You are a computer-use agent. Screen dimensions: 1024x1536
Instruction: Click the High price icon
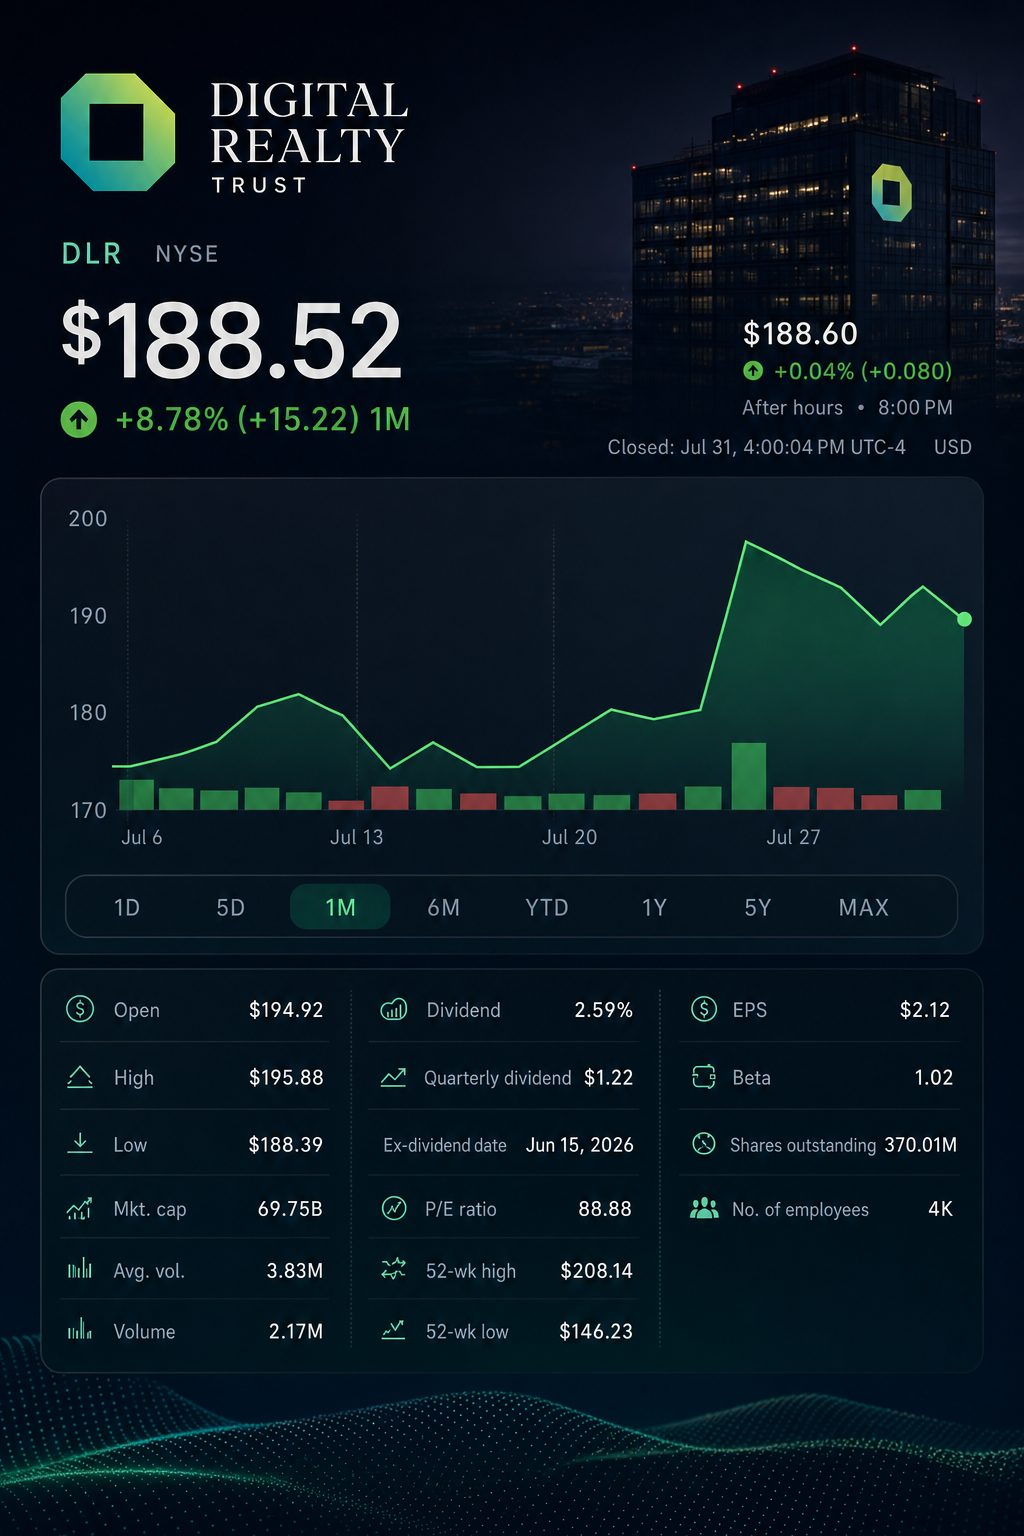(80, 1077)
